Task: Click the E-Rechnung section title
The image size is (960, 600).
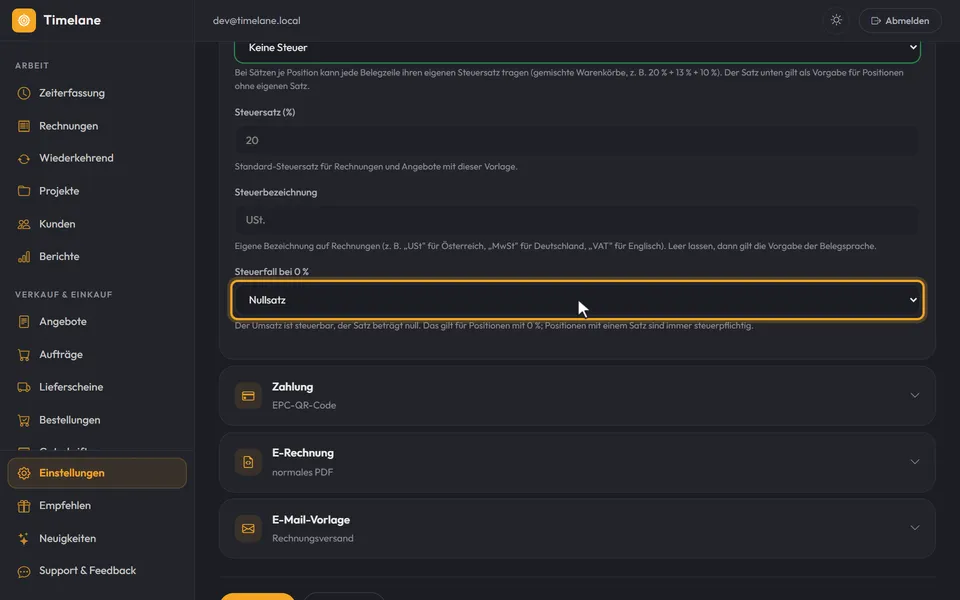Action: click(303, 453)
